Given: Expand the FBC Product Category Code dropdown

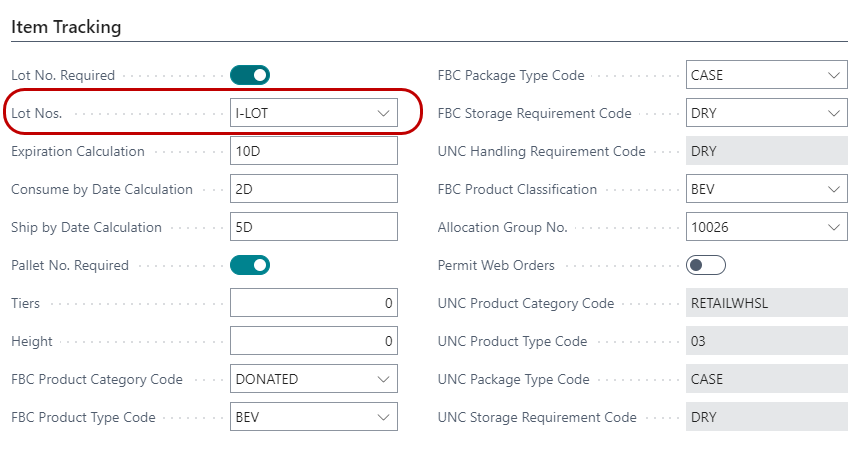Looking at the screenshot, I should 383,380.
